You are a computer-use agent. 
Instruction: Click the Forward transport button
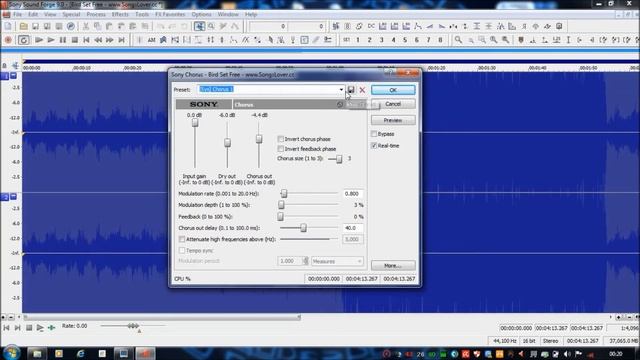[x=110, y=40]
